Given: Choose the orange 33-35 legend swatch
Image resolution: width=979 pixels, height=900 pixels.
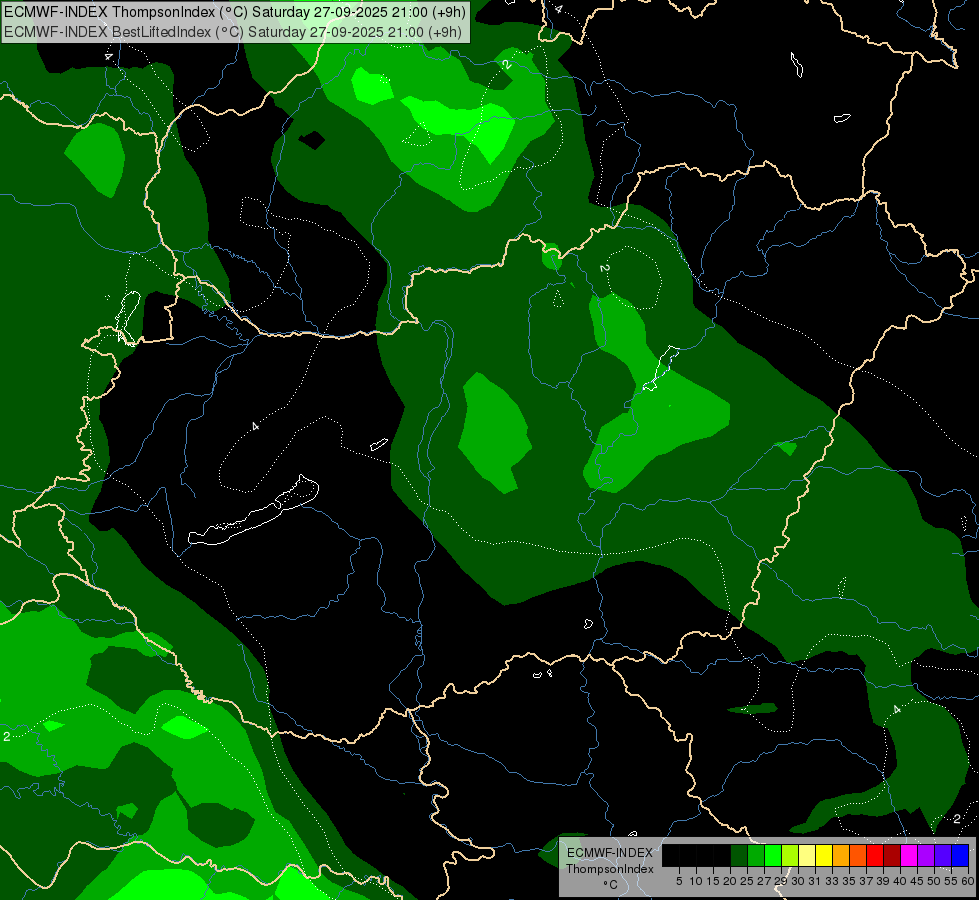Looking at the screenshot, I should coord(841,855).
